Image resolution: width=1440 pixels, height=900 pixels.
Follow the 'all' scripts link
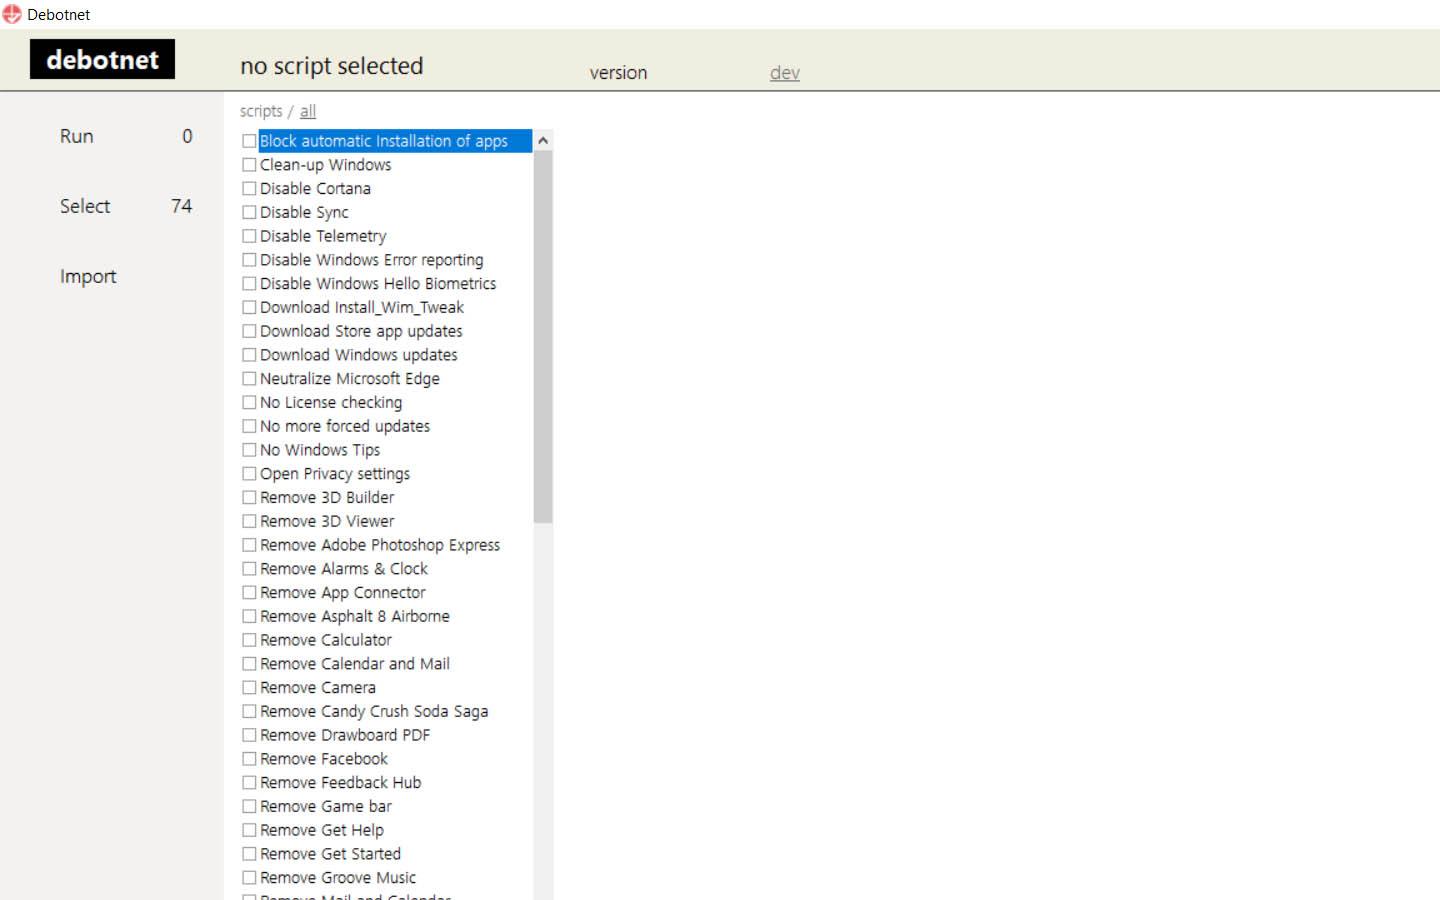(308, 111)
